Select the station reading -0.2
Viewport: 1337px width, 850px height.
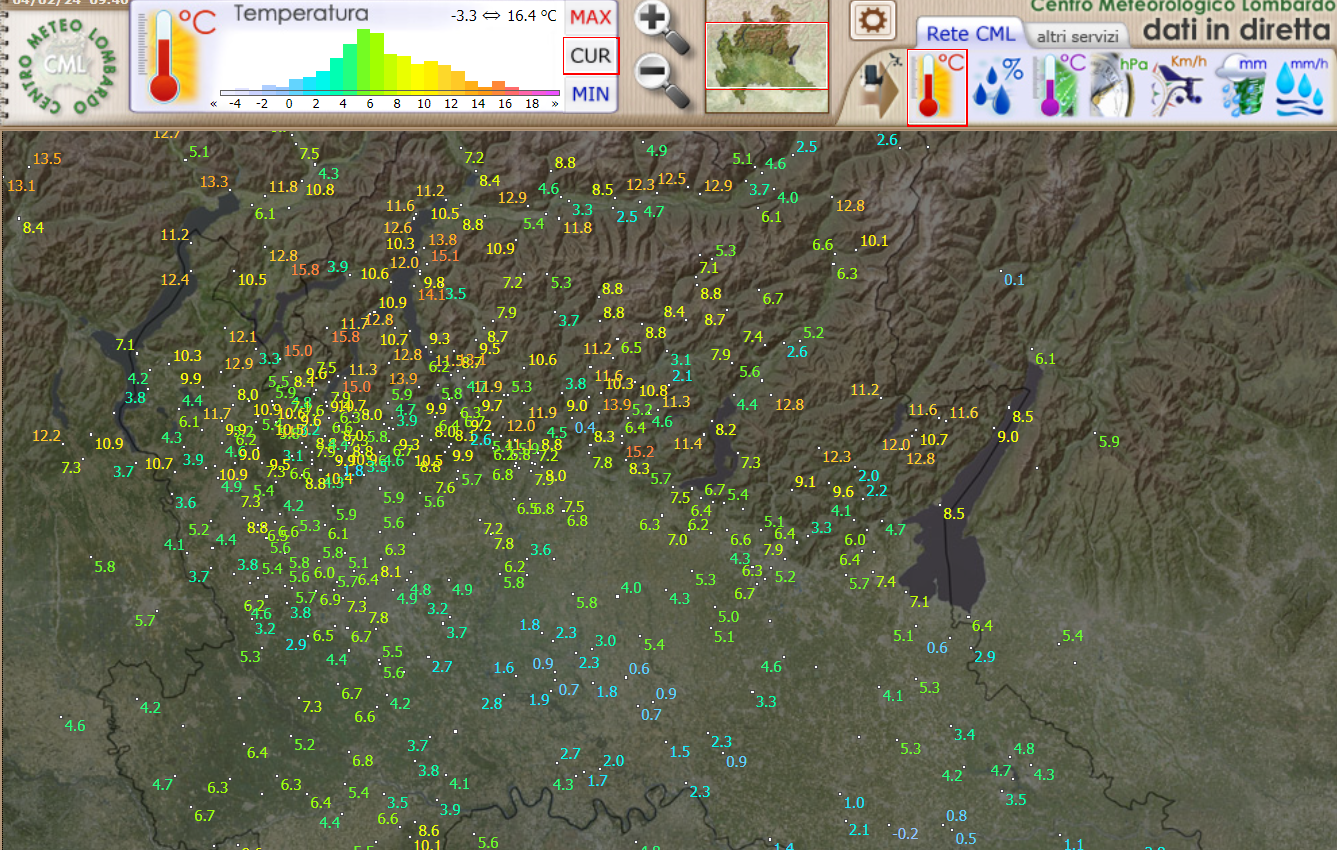click(x=905, y=833)
